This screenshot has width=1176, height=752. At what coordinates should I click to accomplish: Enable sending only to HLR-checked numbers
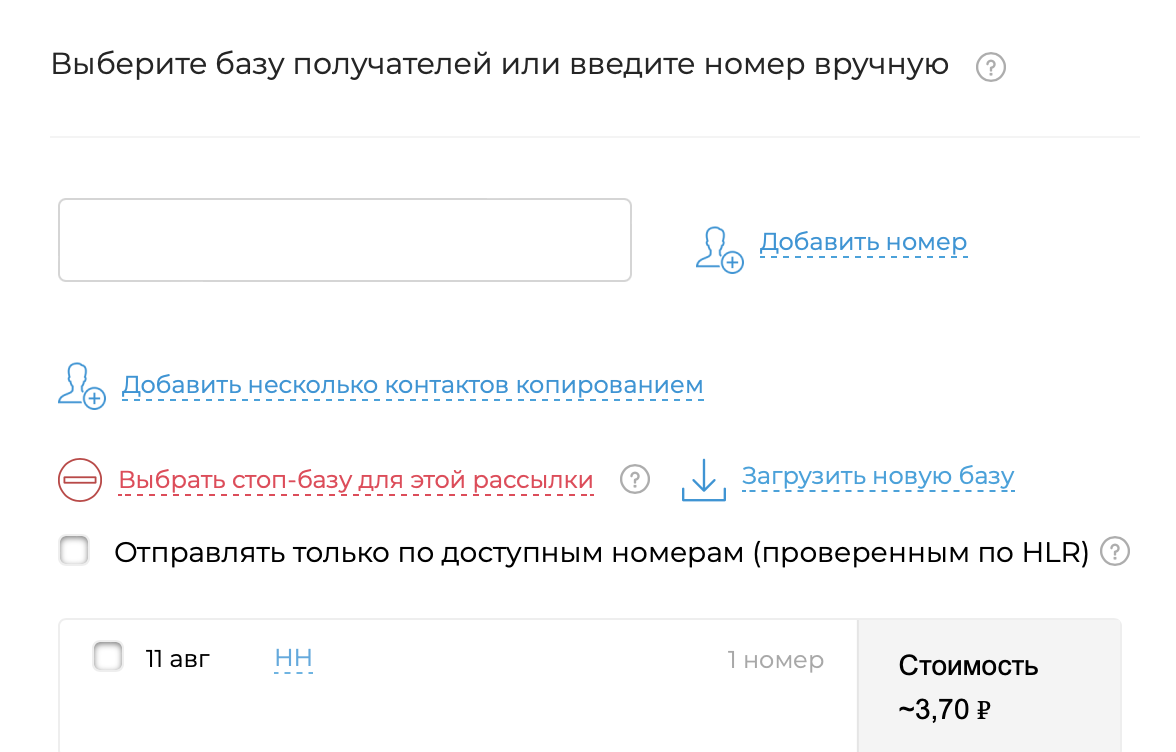(74, 551)
